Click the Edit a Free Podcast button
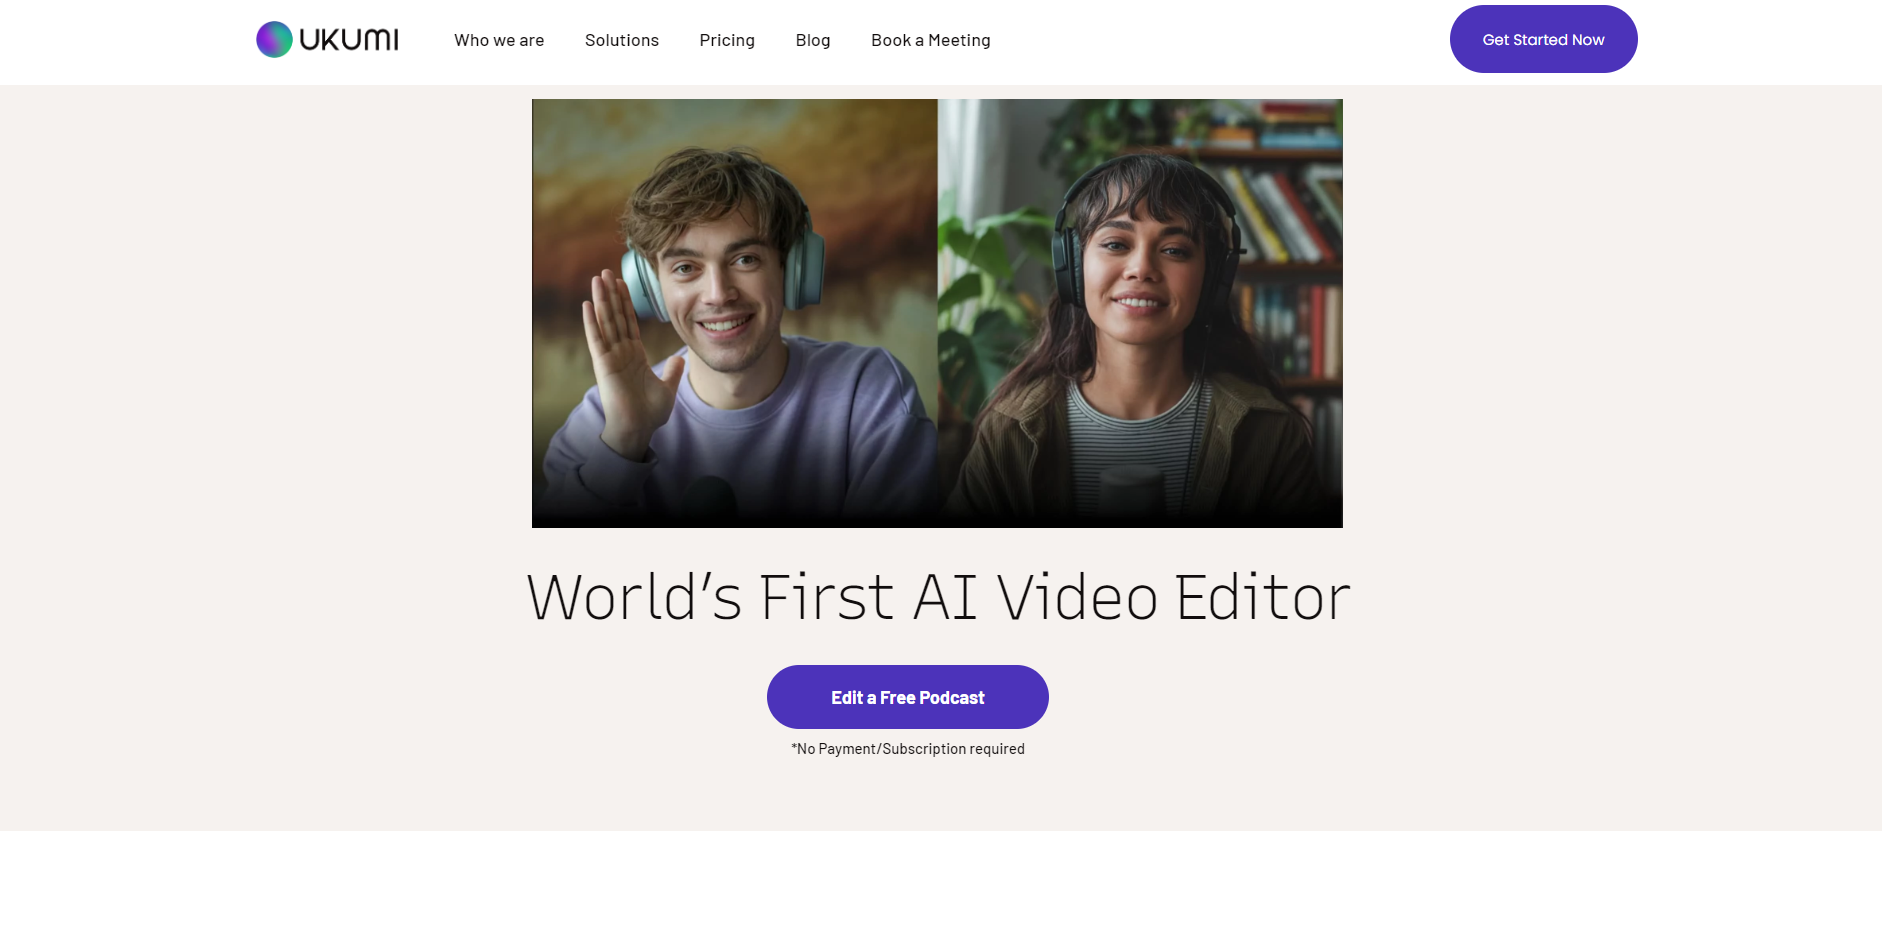 [x=907, y=697]
